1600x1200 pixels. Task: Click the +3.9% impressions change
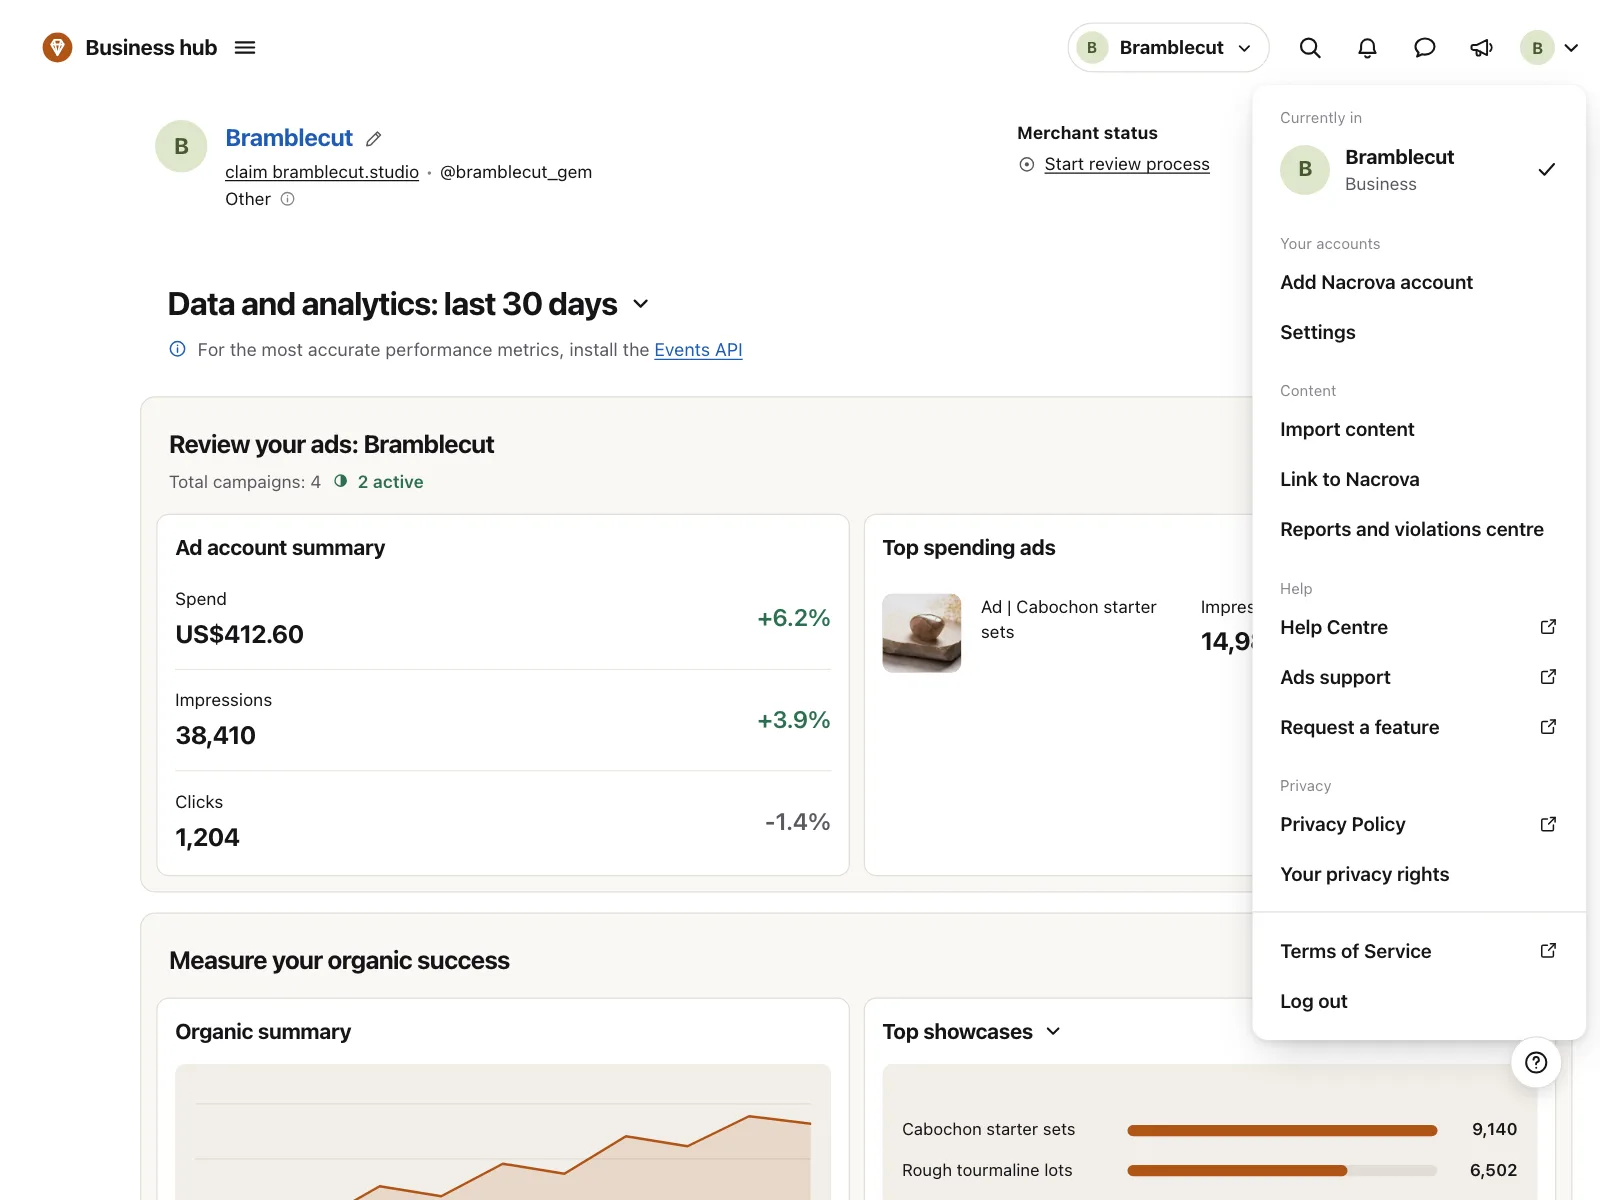(x=794, y=720)
